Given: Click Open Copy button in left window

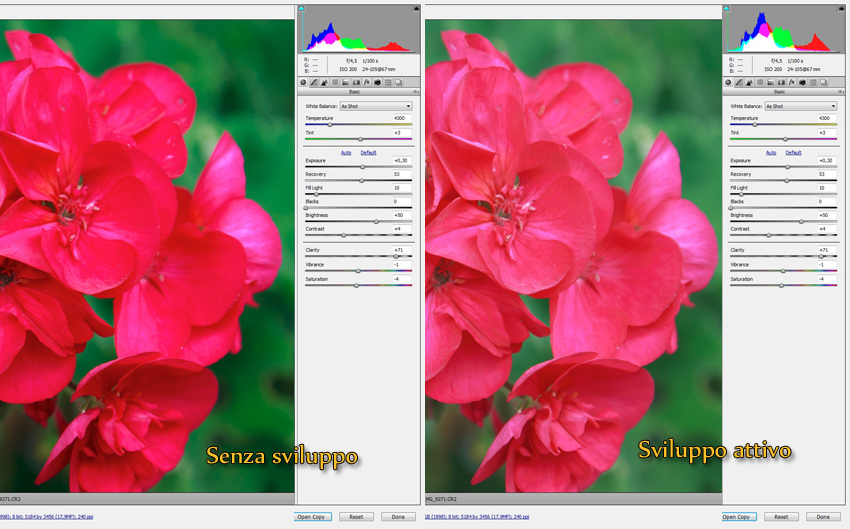Looking at the screenshot, I should pos(312,517).
